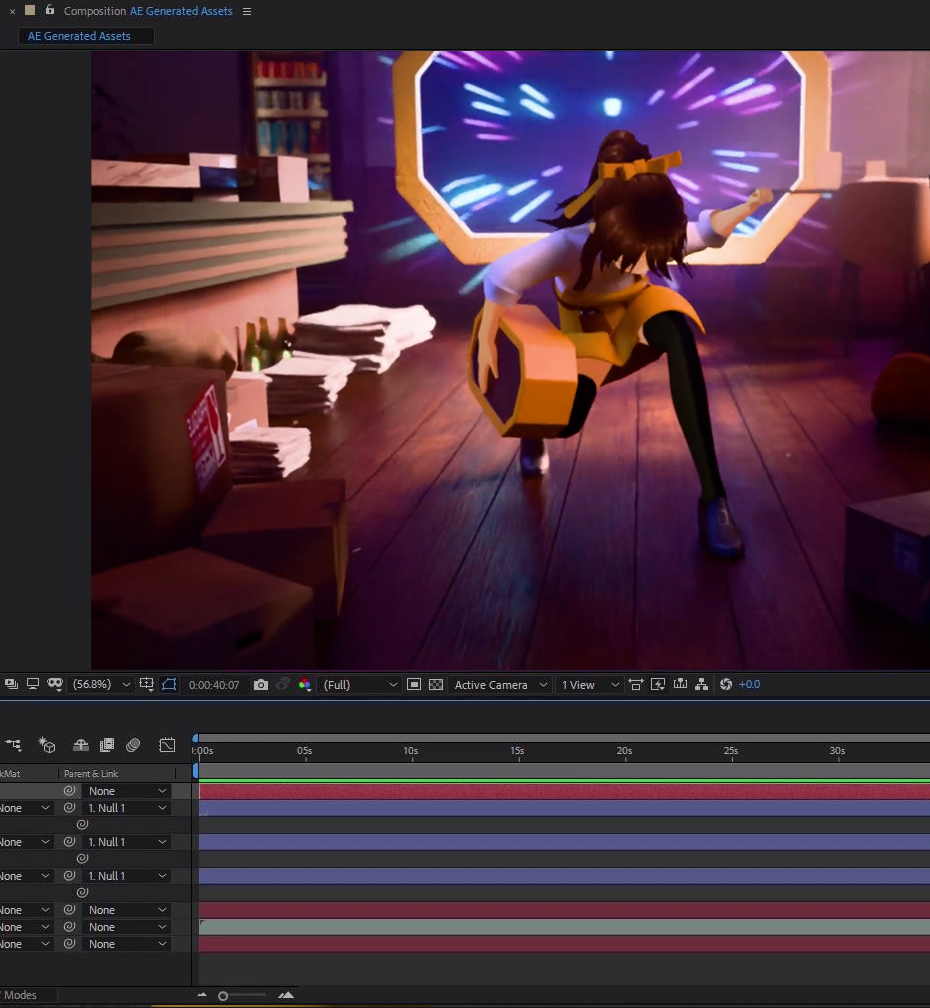Open the Composition panel hamburger menu

tap(247, 12)
